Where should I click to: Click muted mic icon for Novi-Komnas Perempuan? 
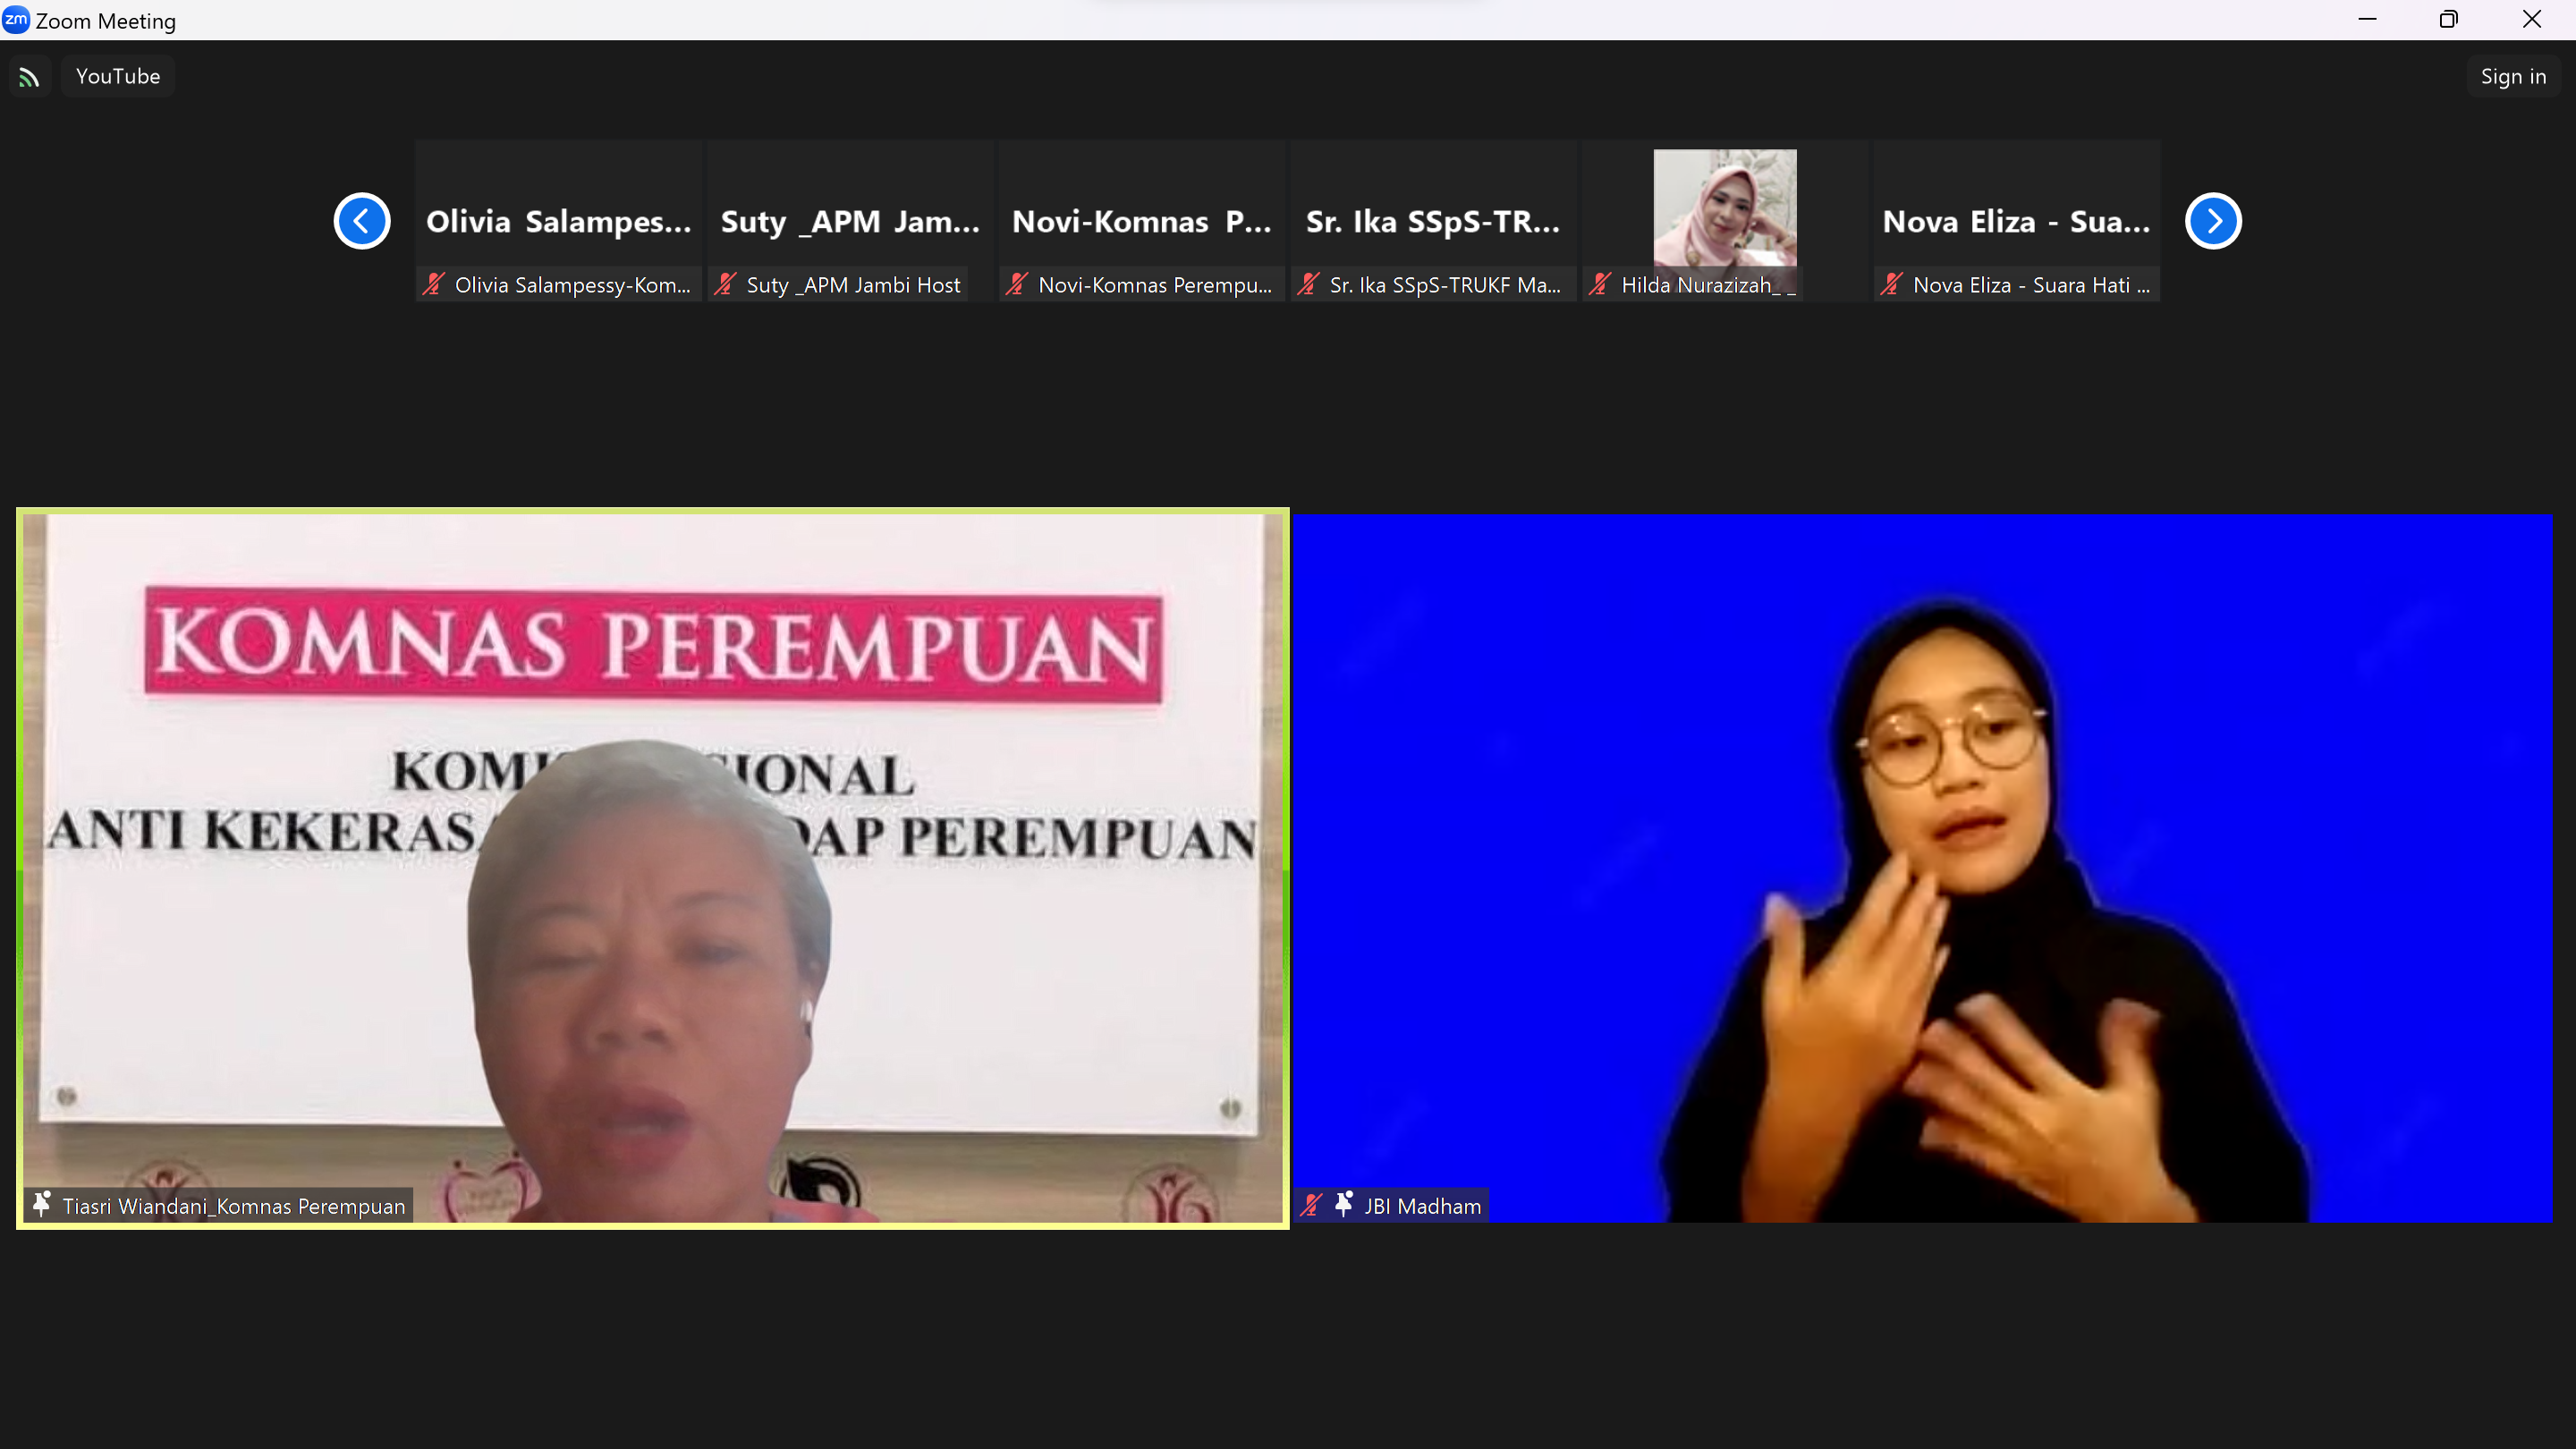coord(1017,285)
